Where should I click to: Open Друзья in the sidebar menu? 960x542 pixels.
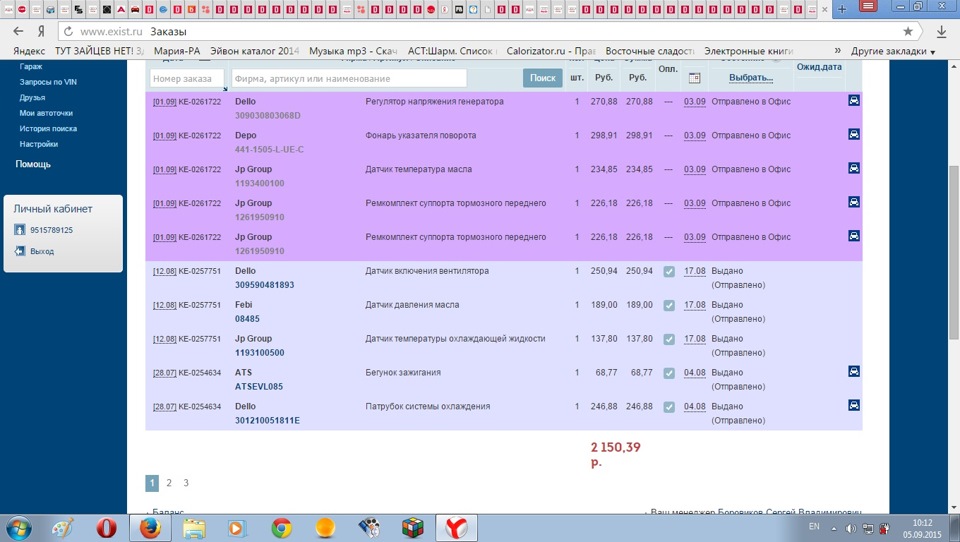32,97
